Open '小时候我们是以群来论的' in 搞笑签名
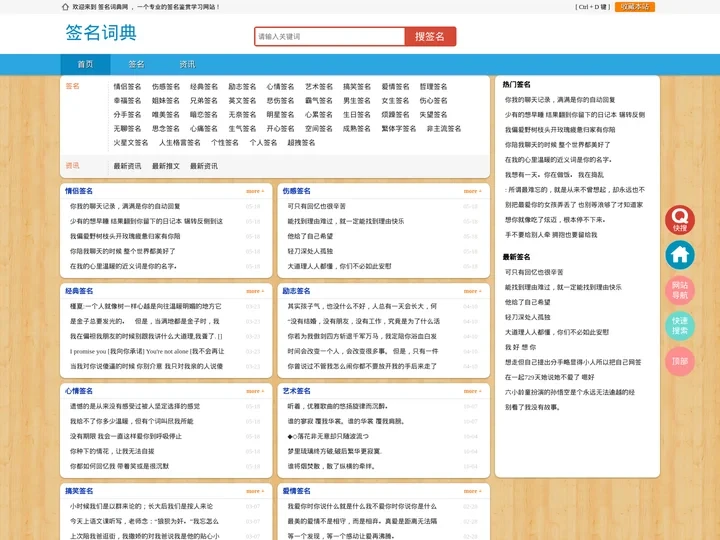 pyautogui.click(x=141, y=506)
